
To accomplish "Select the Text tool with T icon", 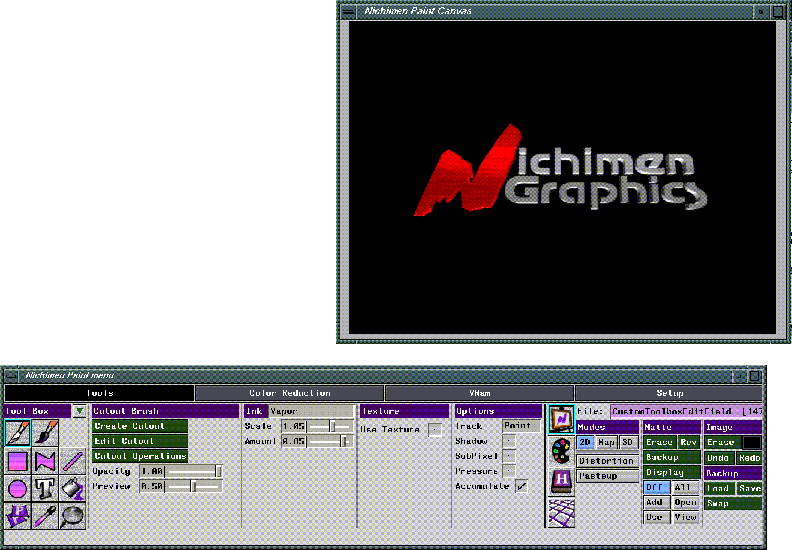I will pos(45,488).
